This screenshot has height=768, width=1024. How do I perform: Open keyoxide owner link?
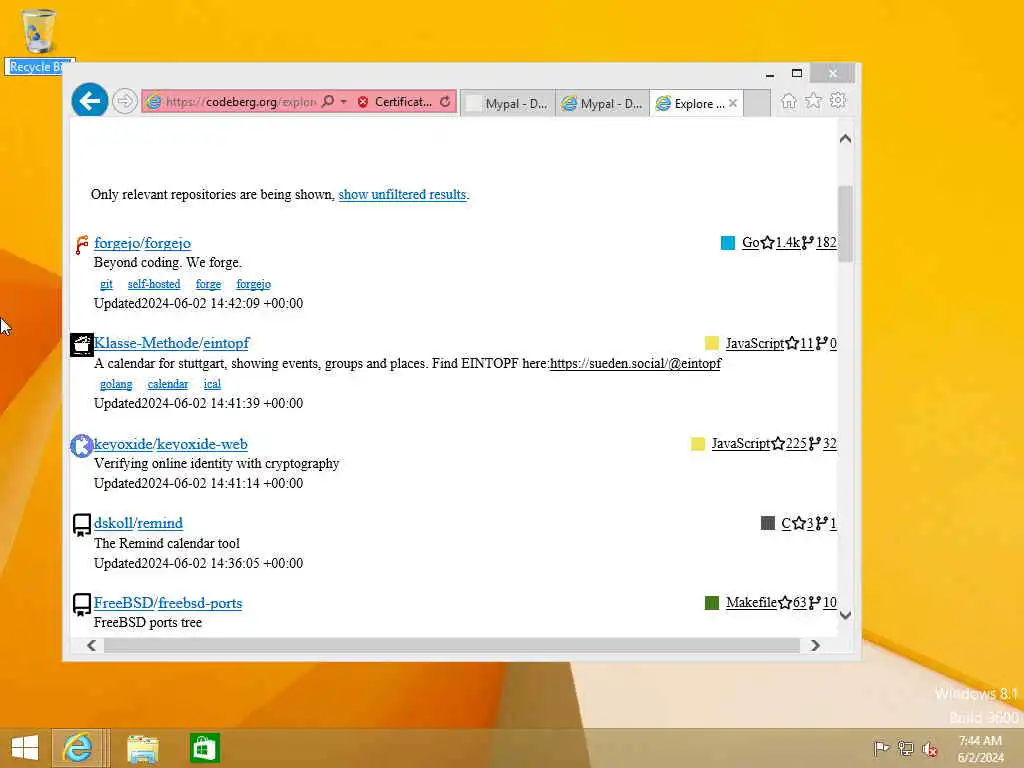click(123, 444)
